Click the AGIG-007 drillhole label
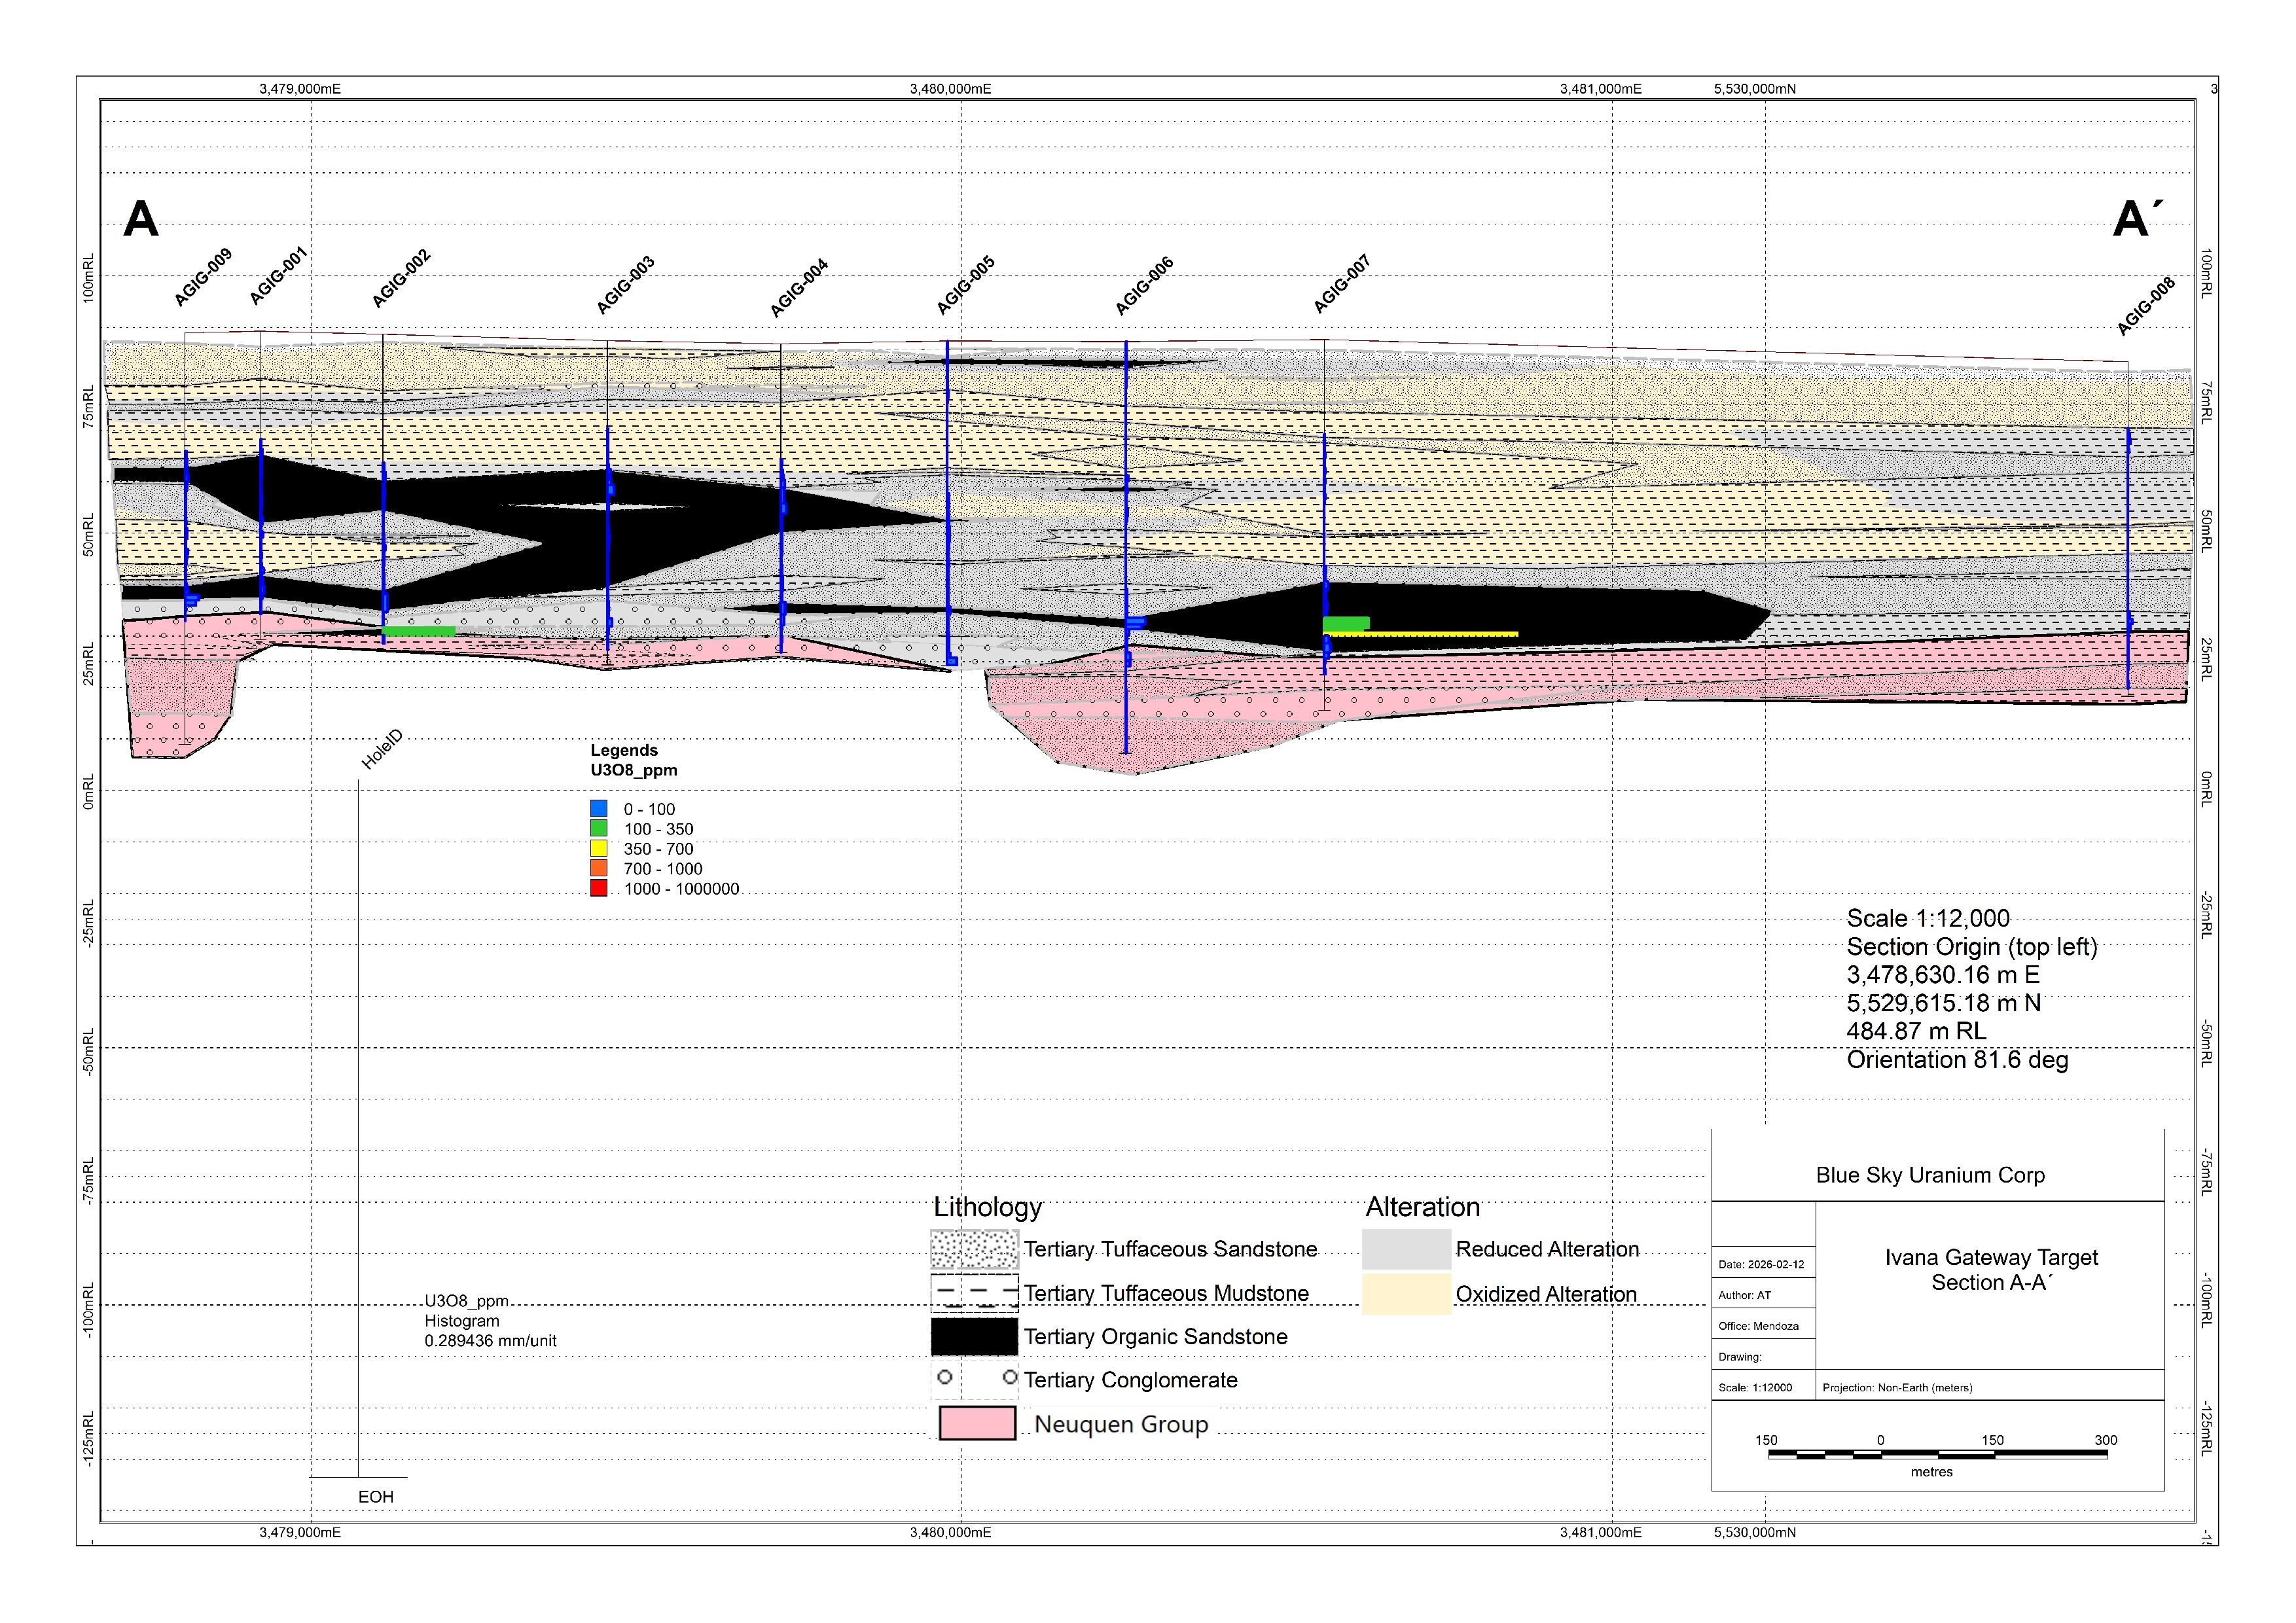The height and width of the screenshot is (1623, 2296). point(1342,285)
